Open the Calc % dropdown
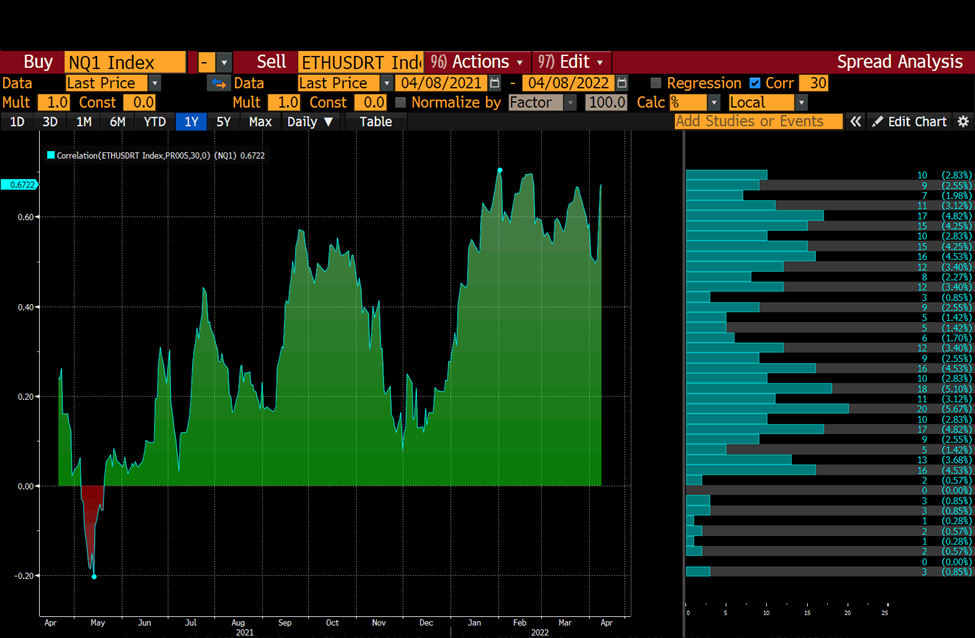Screen dimensions: 975x638 714,102
